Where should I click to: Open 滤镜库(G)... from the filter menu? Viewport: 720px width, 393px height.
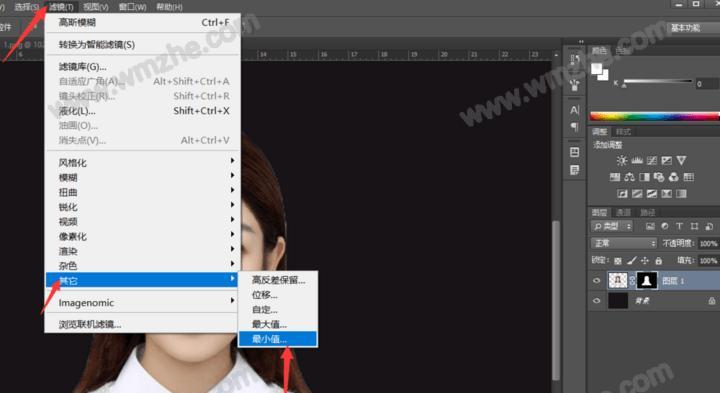click(142, 67)
